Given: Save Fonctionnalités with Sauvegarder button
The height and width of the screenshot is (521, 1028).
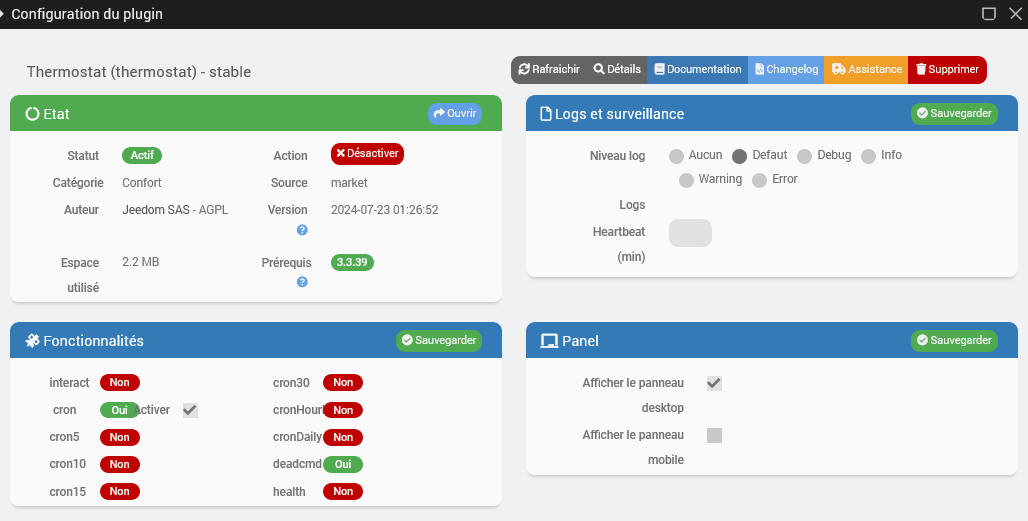Looking at the screenshot, I should pos(439,341).
